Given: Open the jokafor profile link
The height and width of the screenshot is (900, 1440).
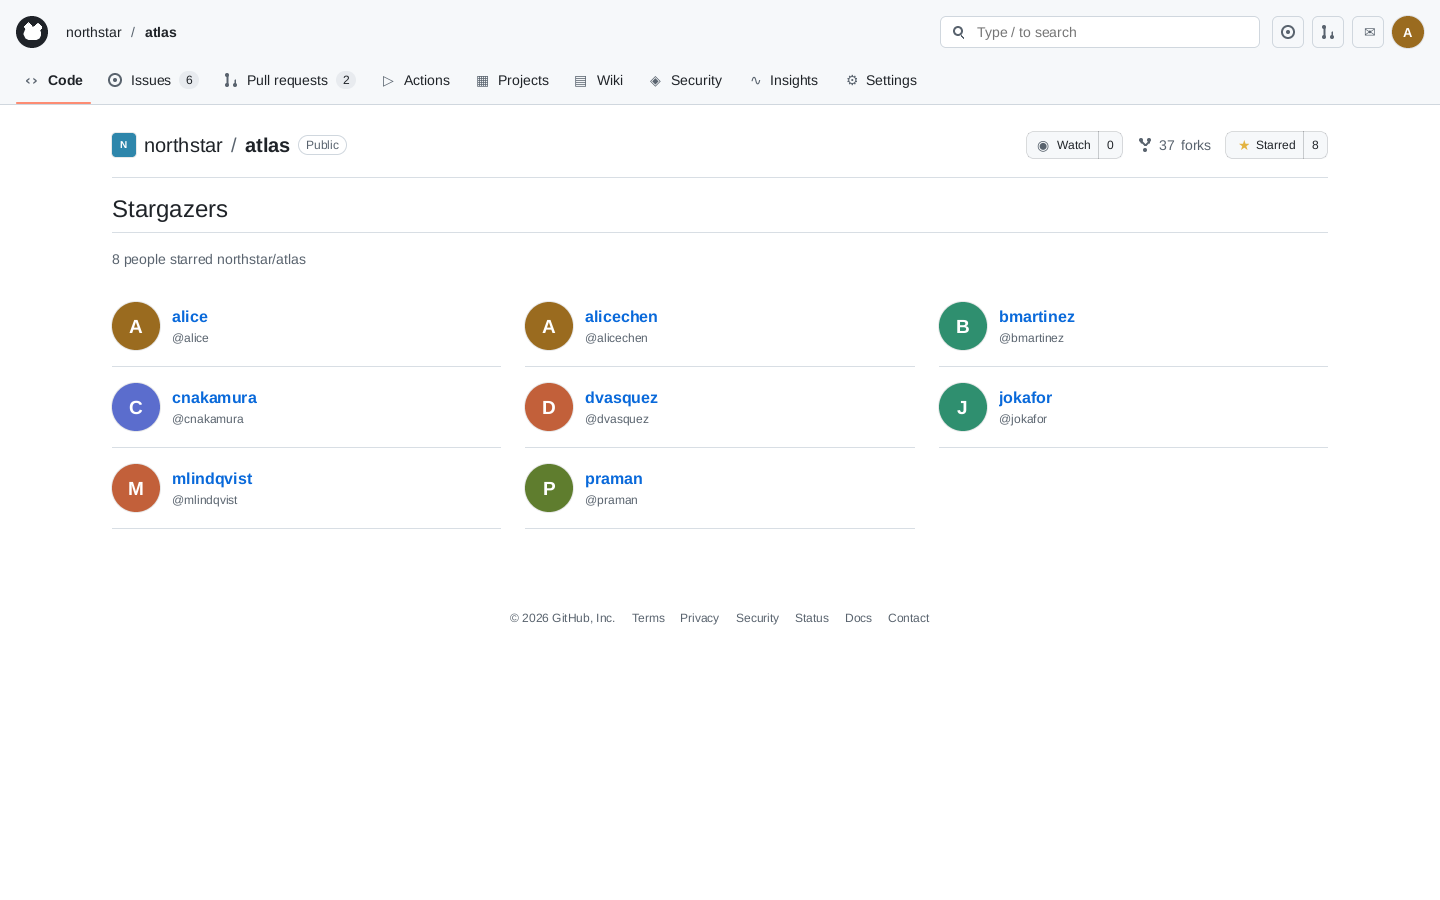Looking at the screenshot, I should 1025,398.
